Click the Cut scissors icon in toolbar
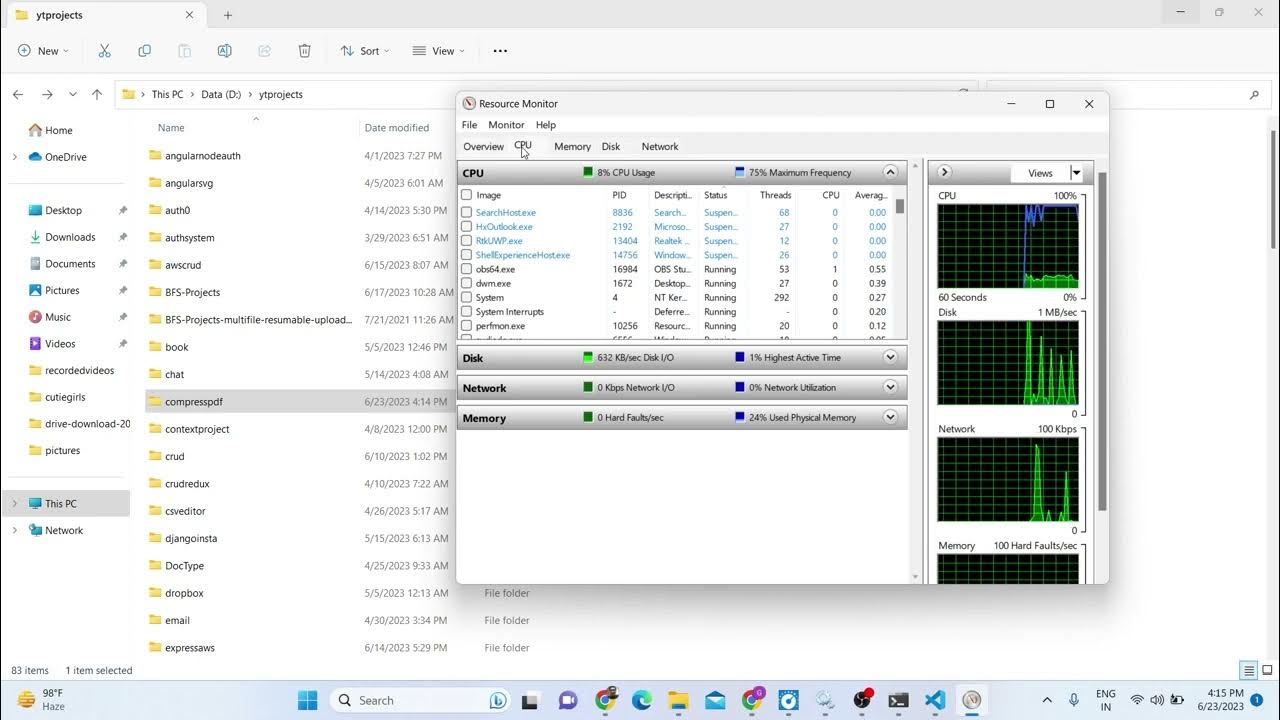Image resolution: width=1280 pixels, height=720 pixels. [104, 51]
